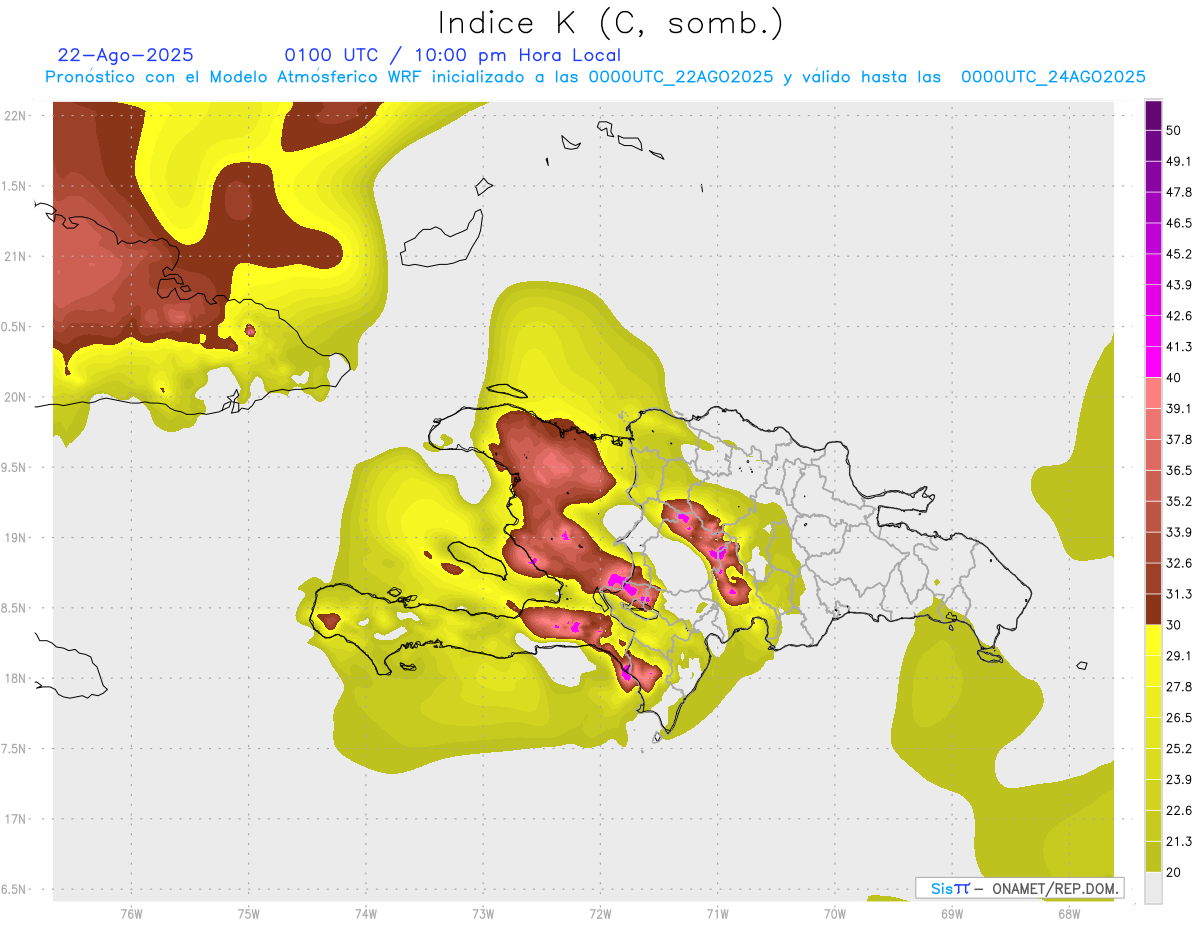Select the date label "22-Ago-2025"

coord(126,55)
